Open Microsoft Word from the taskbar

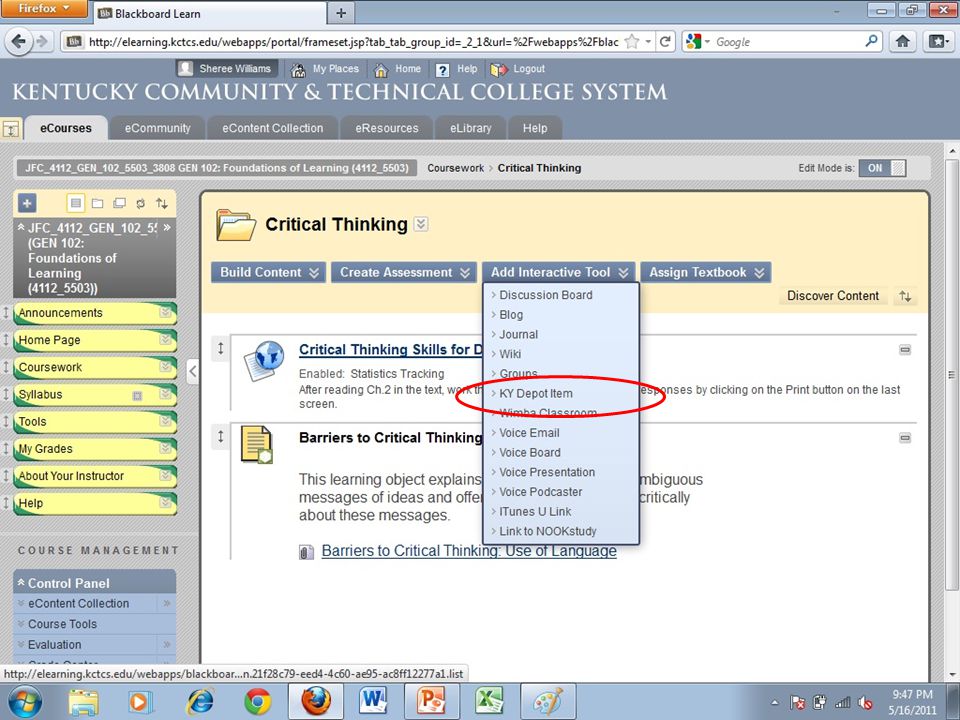373,701
